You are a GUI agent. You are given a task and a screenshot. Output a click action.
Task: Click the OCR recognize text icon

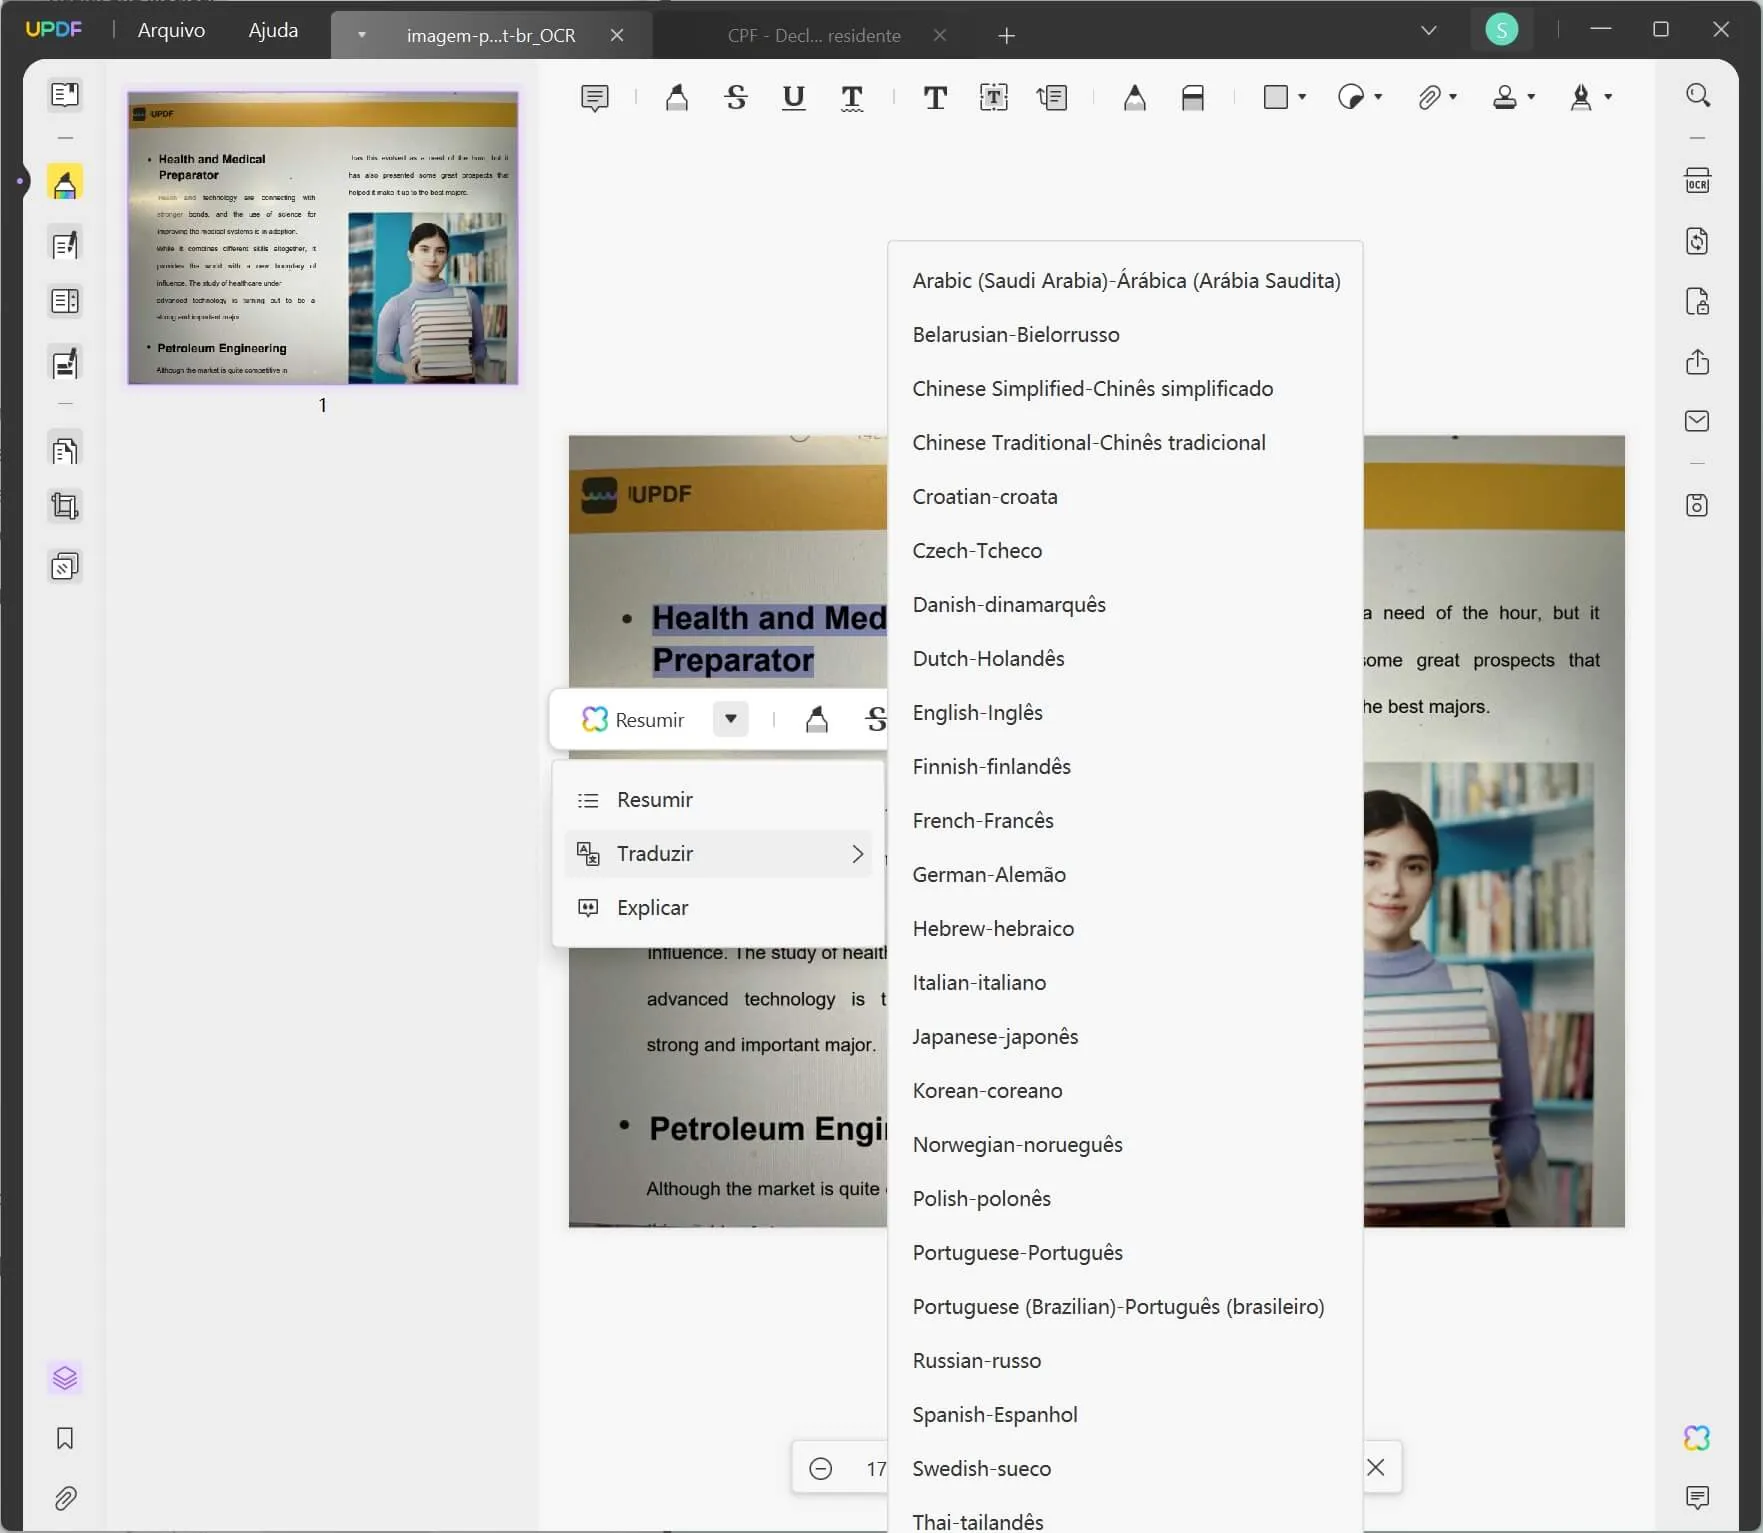(1698, 181)
